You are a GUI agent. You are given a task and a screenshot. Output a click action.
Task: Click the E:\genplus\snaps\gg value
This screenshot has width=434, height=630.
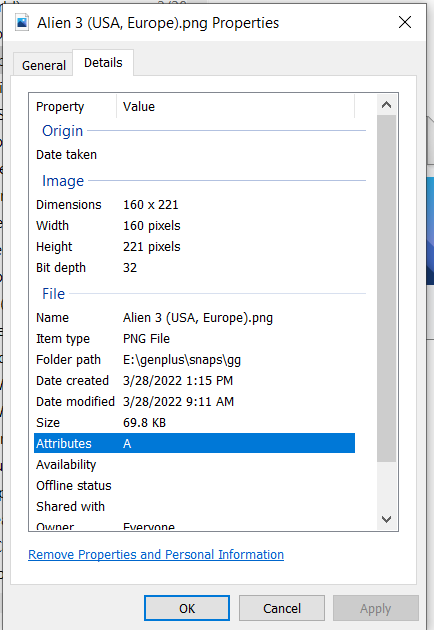pyautogui.click(x=182, y=360)
